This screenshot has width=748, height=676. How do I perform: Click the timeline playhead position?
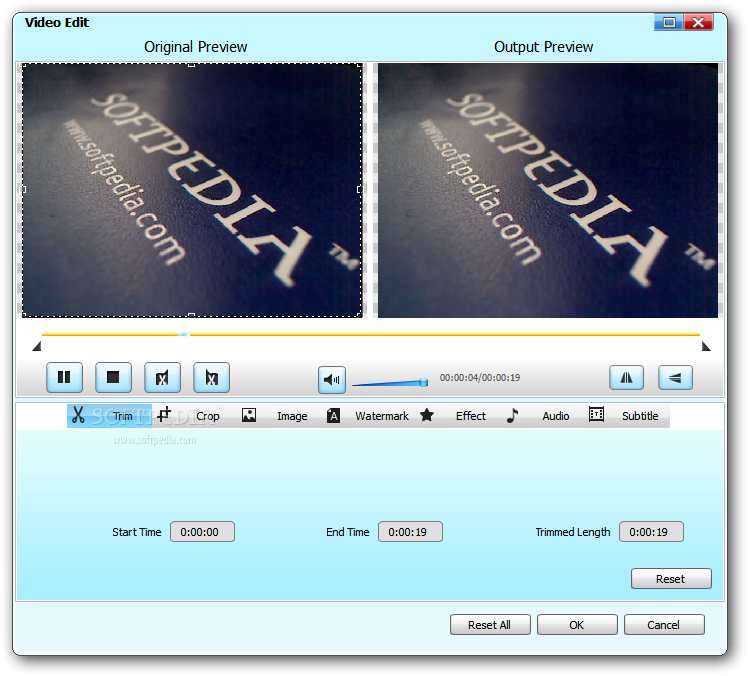[x=184, y=334]
